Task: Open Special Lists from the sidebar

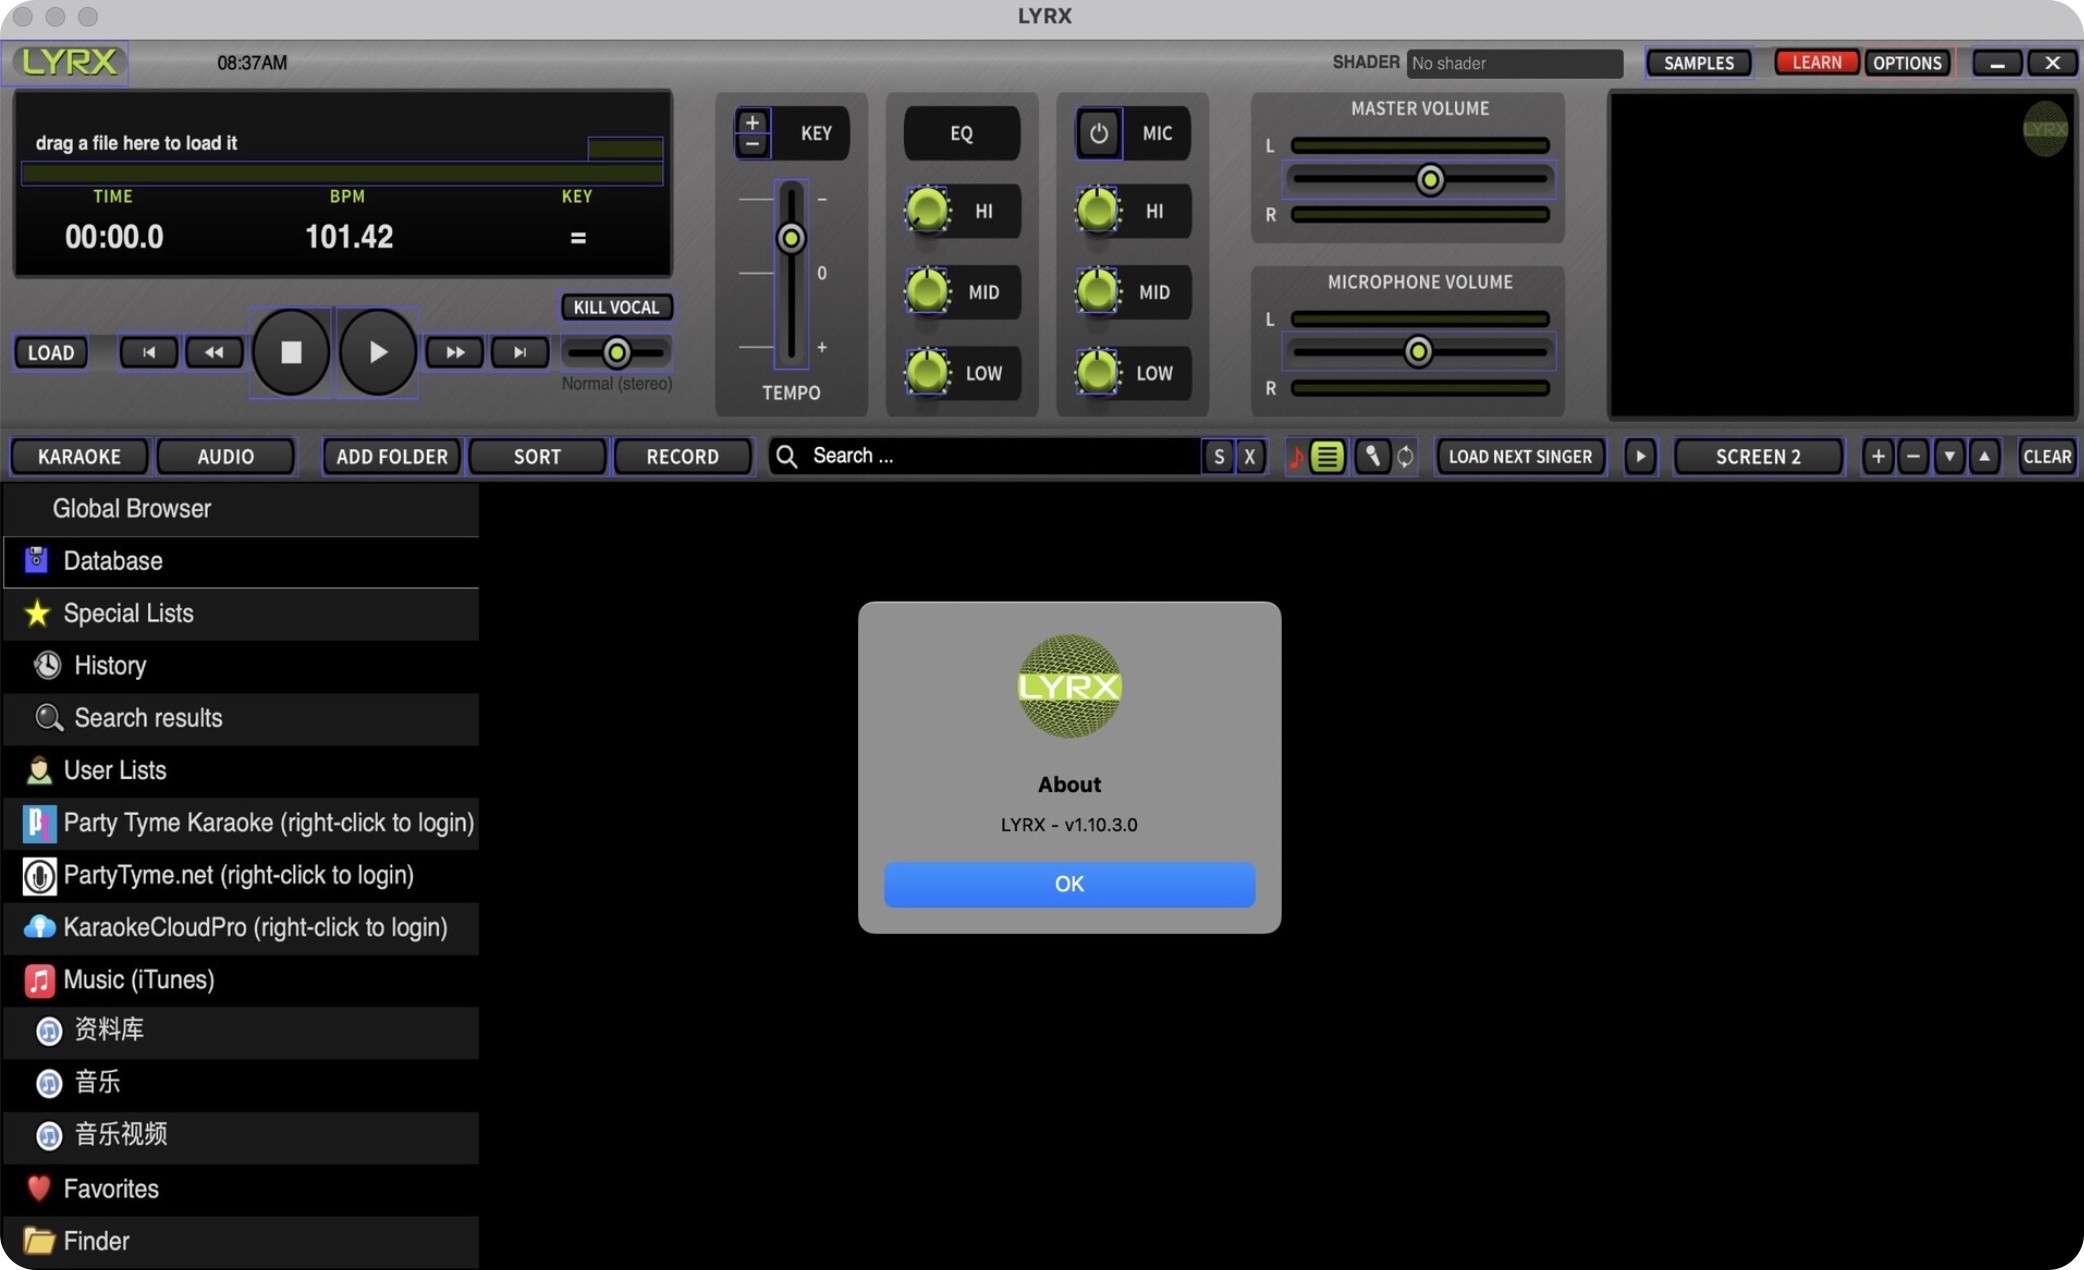Action: coord(128,613)
